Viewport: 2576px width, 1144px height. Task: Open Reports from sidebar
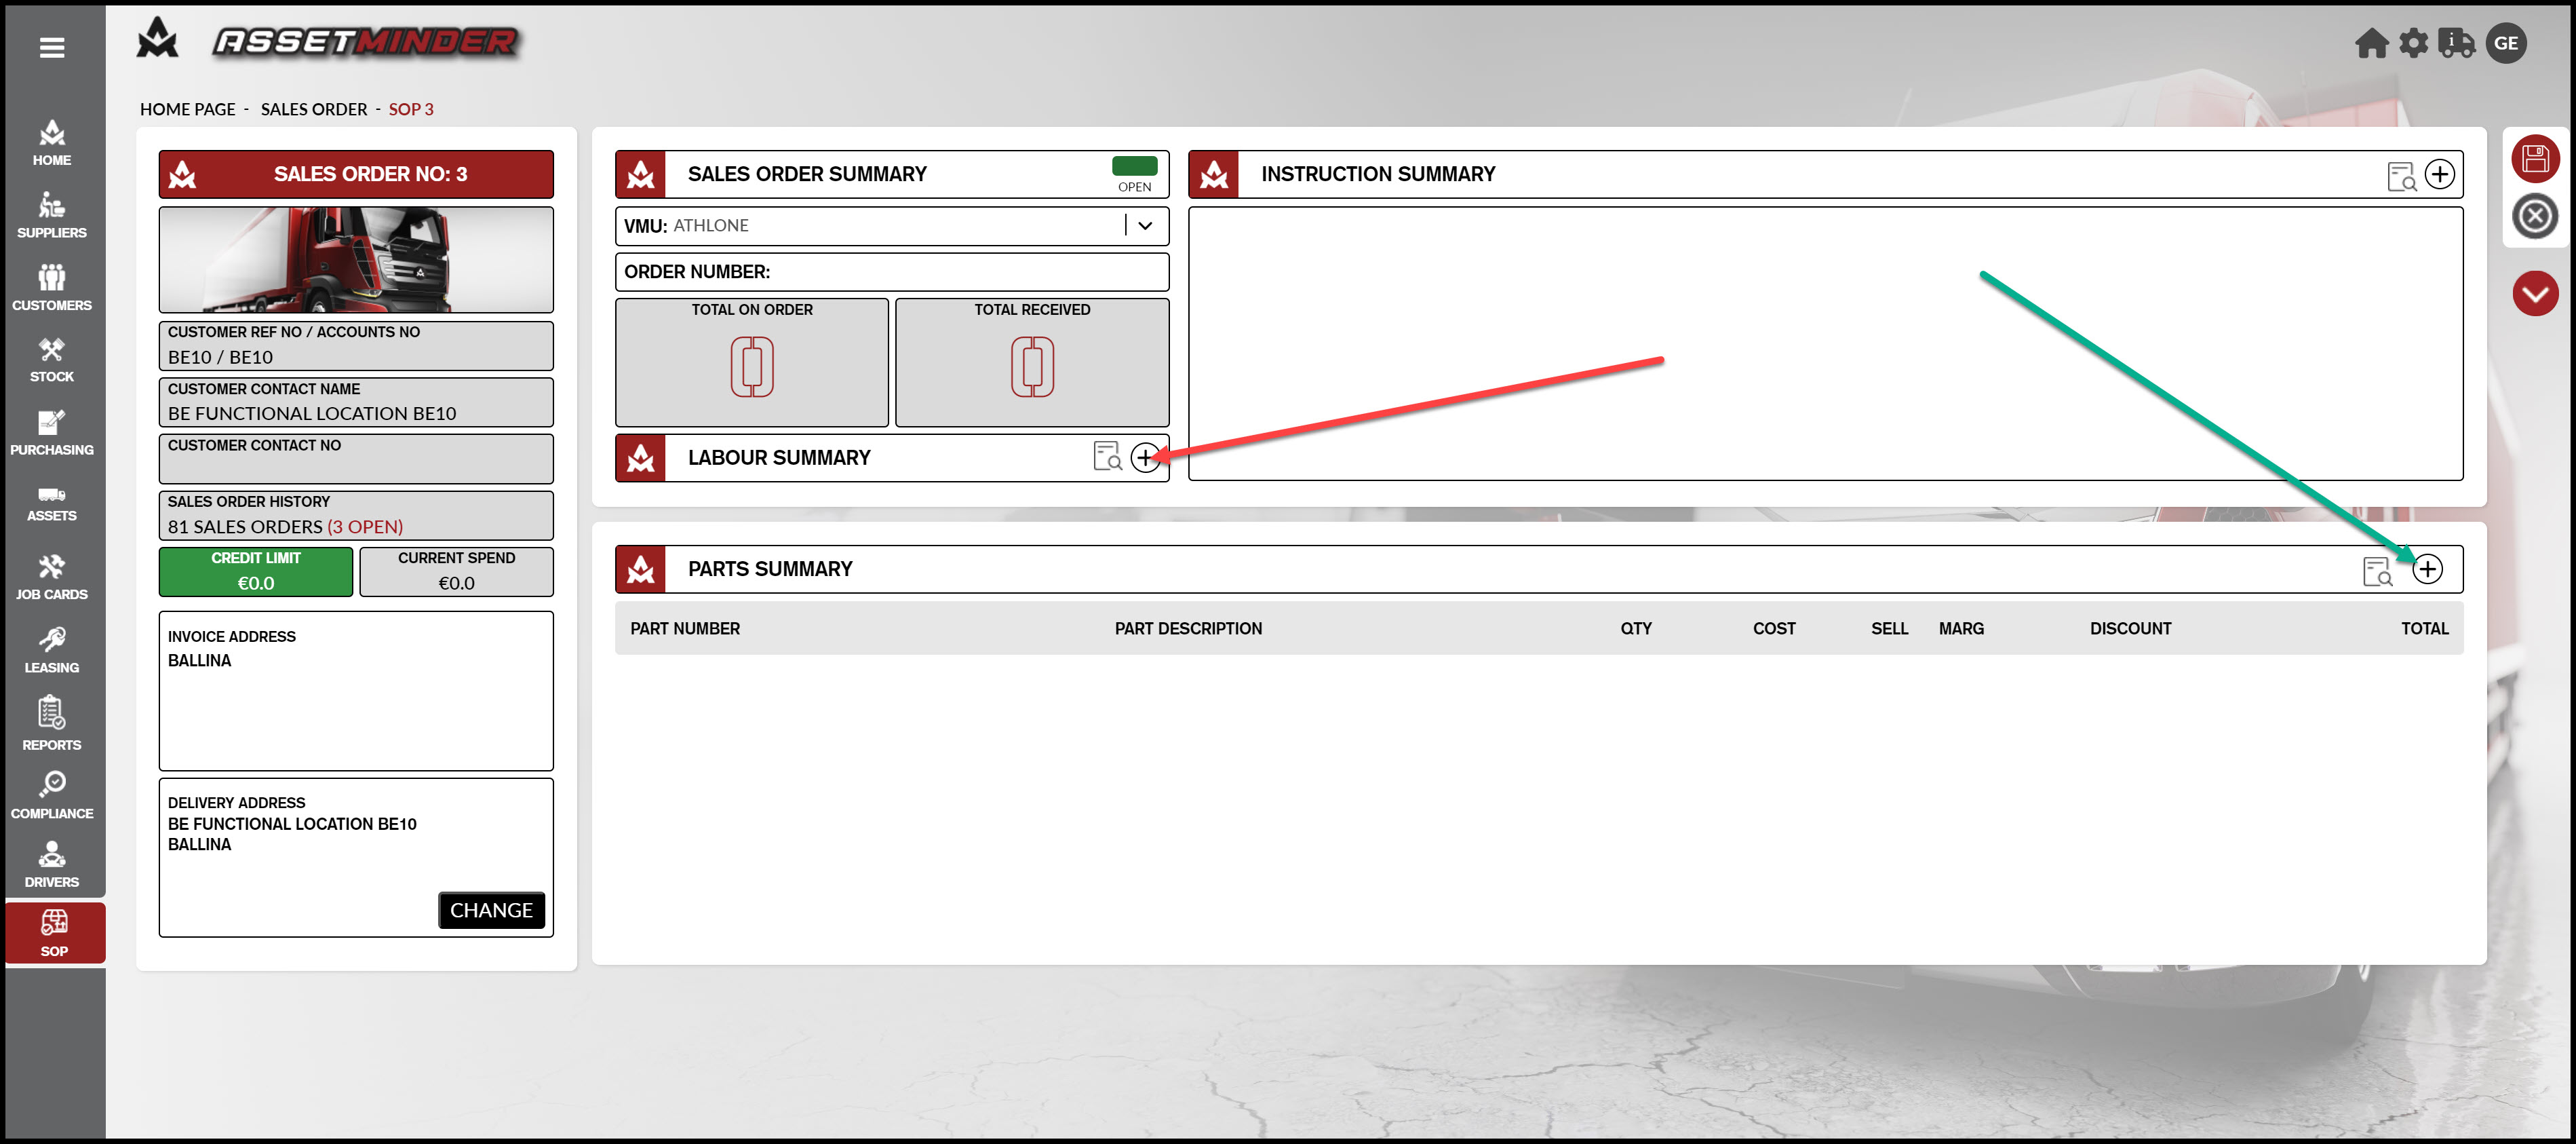coord(52,724)
